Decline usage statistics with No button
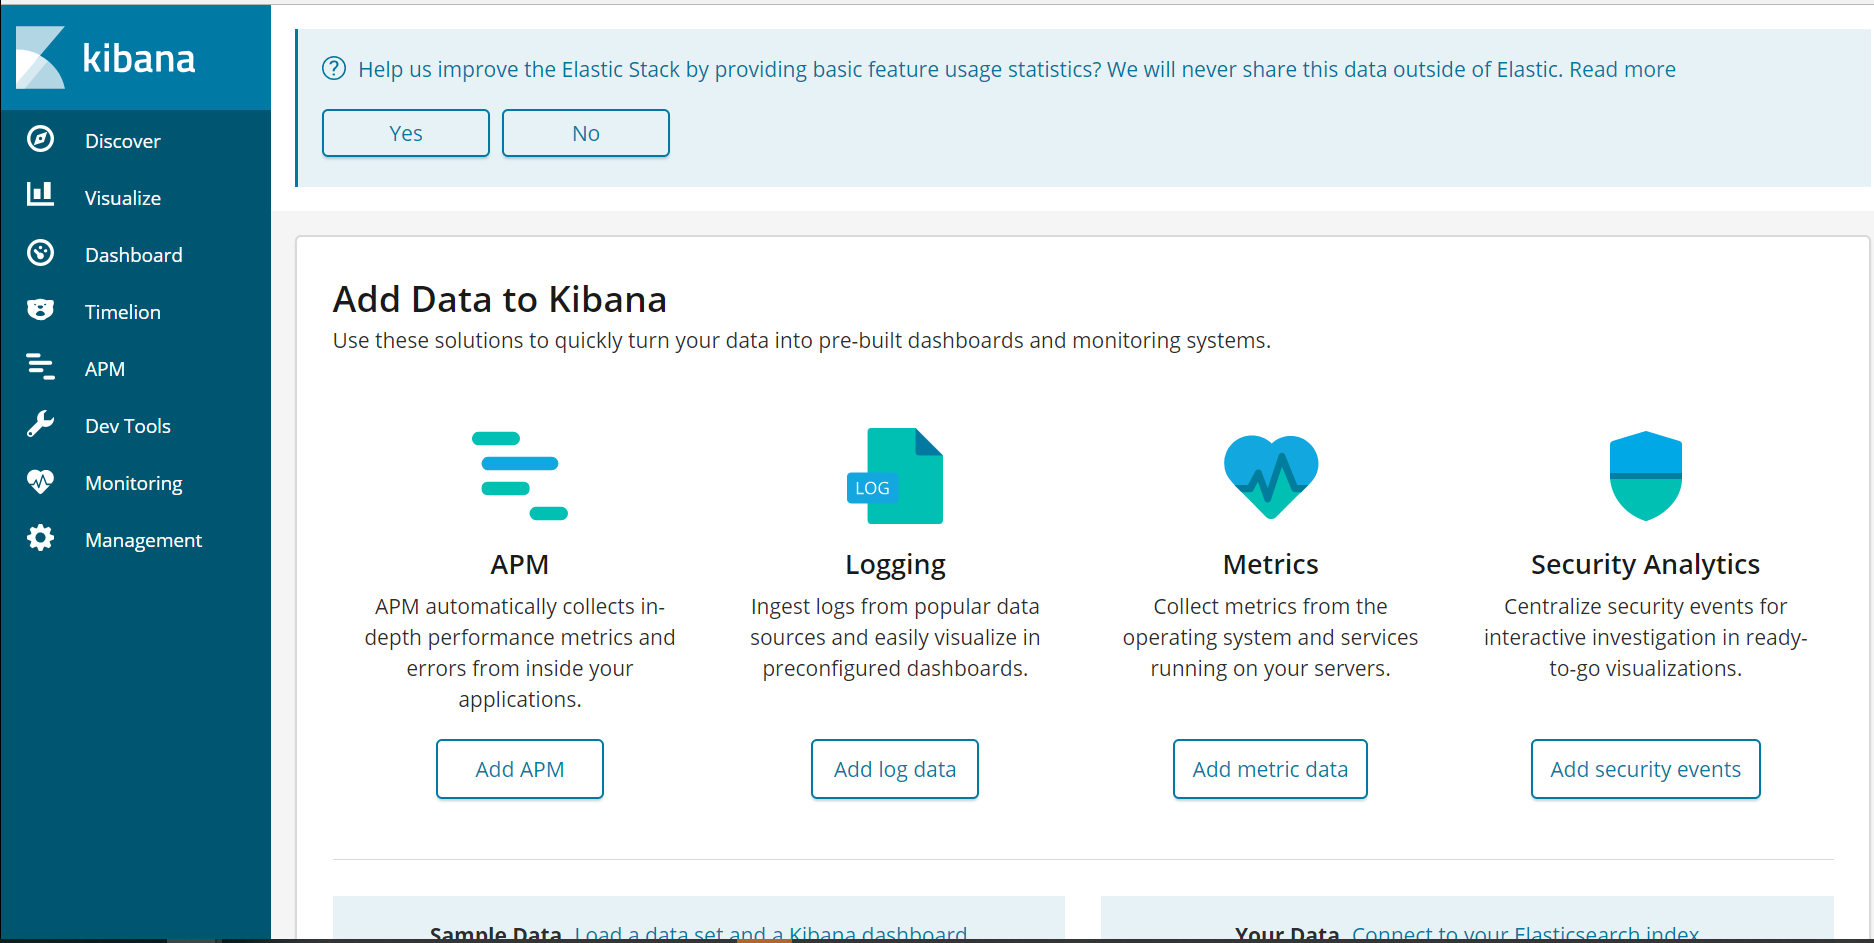The width and height of the screenshot is (1874, 943). [x=586, y=133]
